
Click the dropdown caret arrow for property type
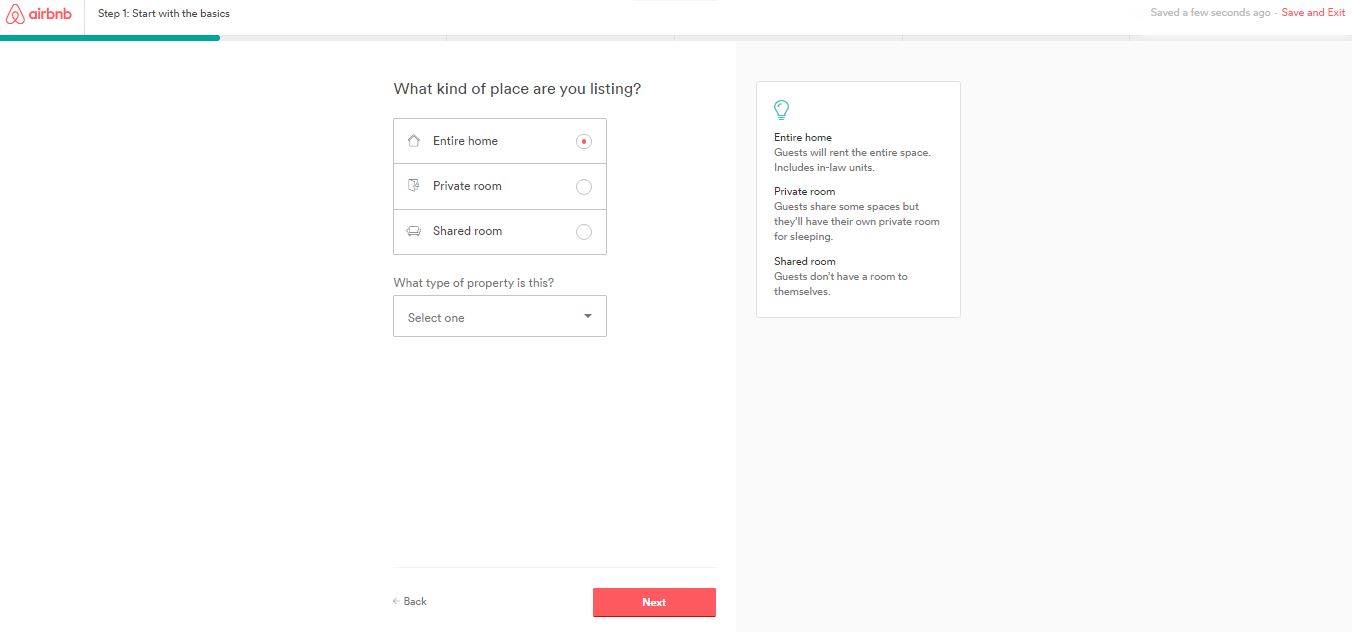pos(588,316)
